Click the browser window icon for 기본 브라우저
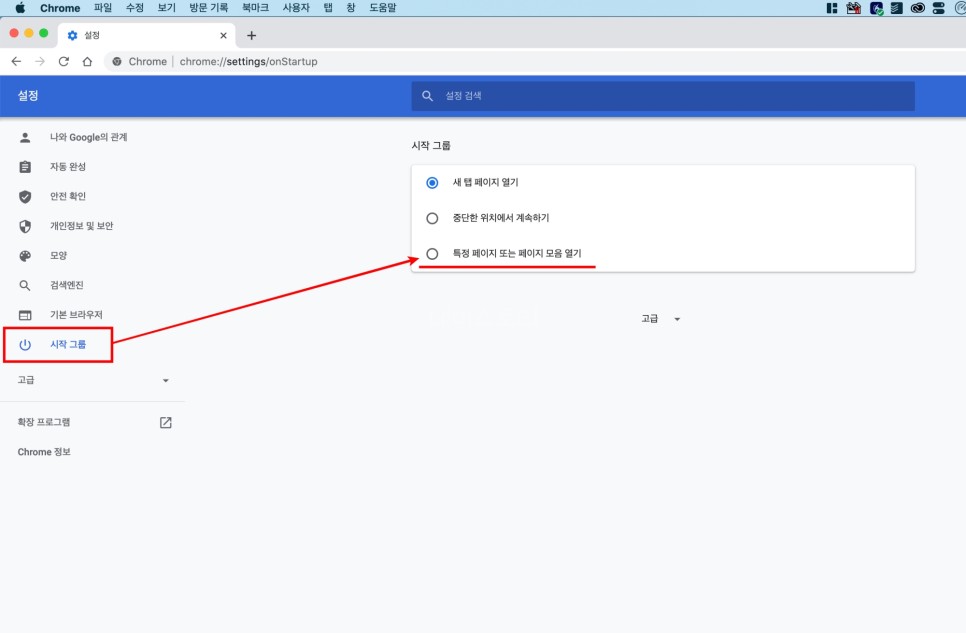Viewport: 966px width, 633px height. click(x=25, y=315)
